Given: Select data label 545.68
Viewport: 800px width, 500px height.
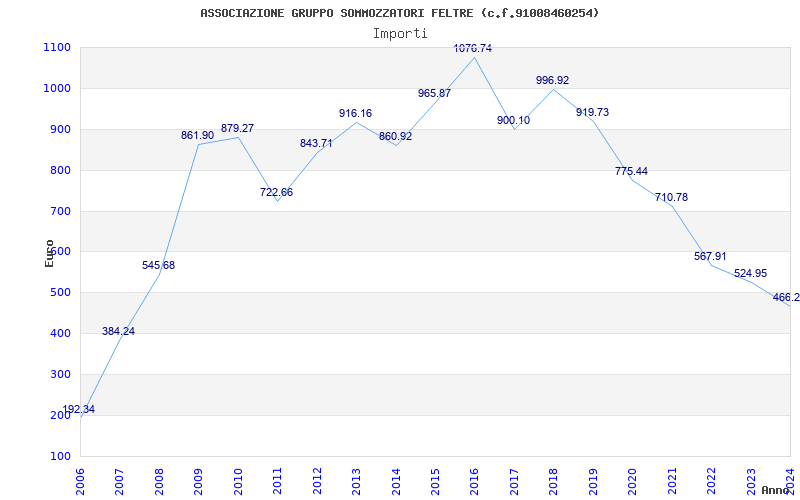Looking at the screenshot, I should pyautogui.click(x=158, y=265).
